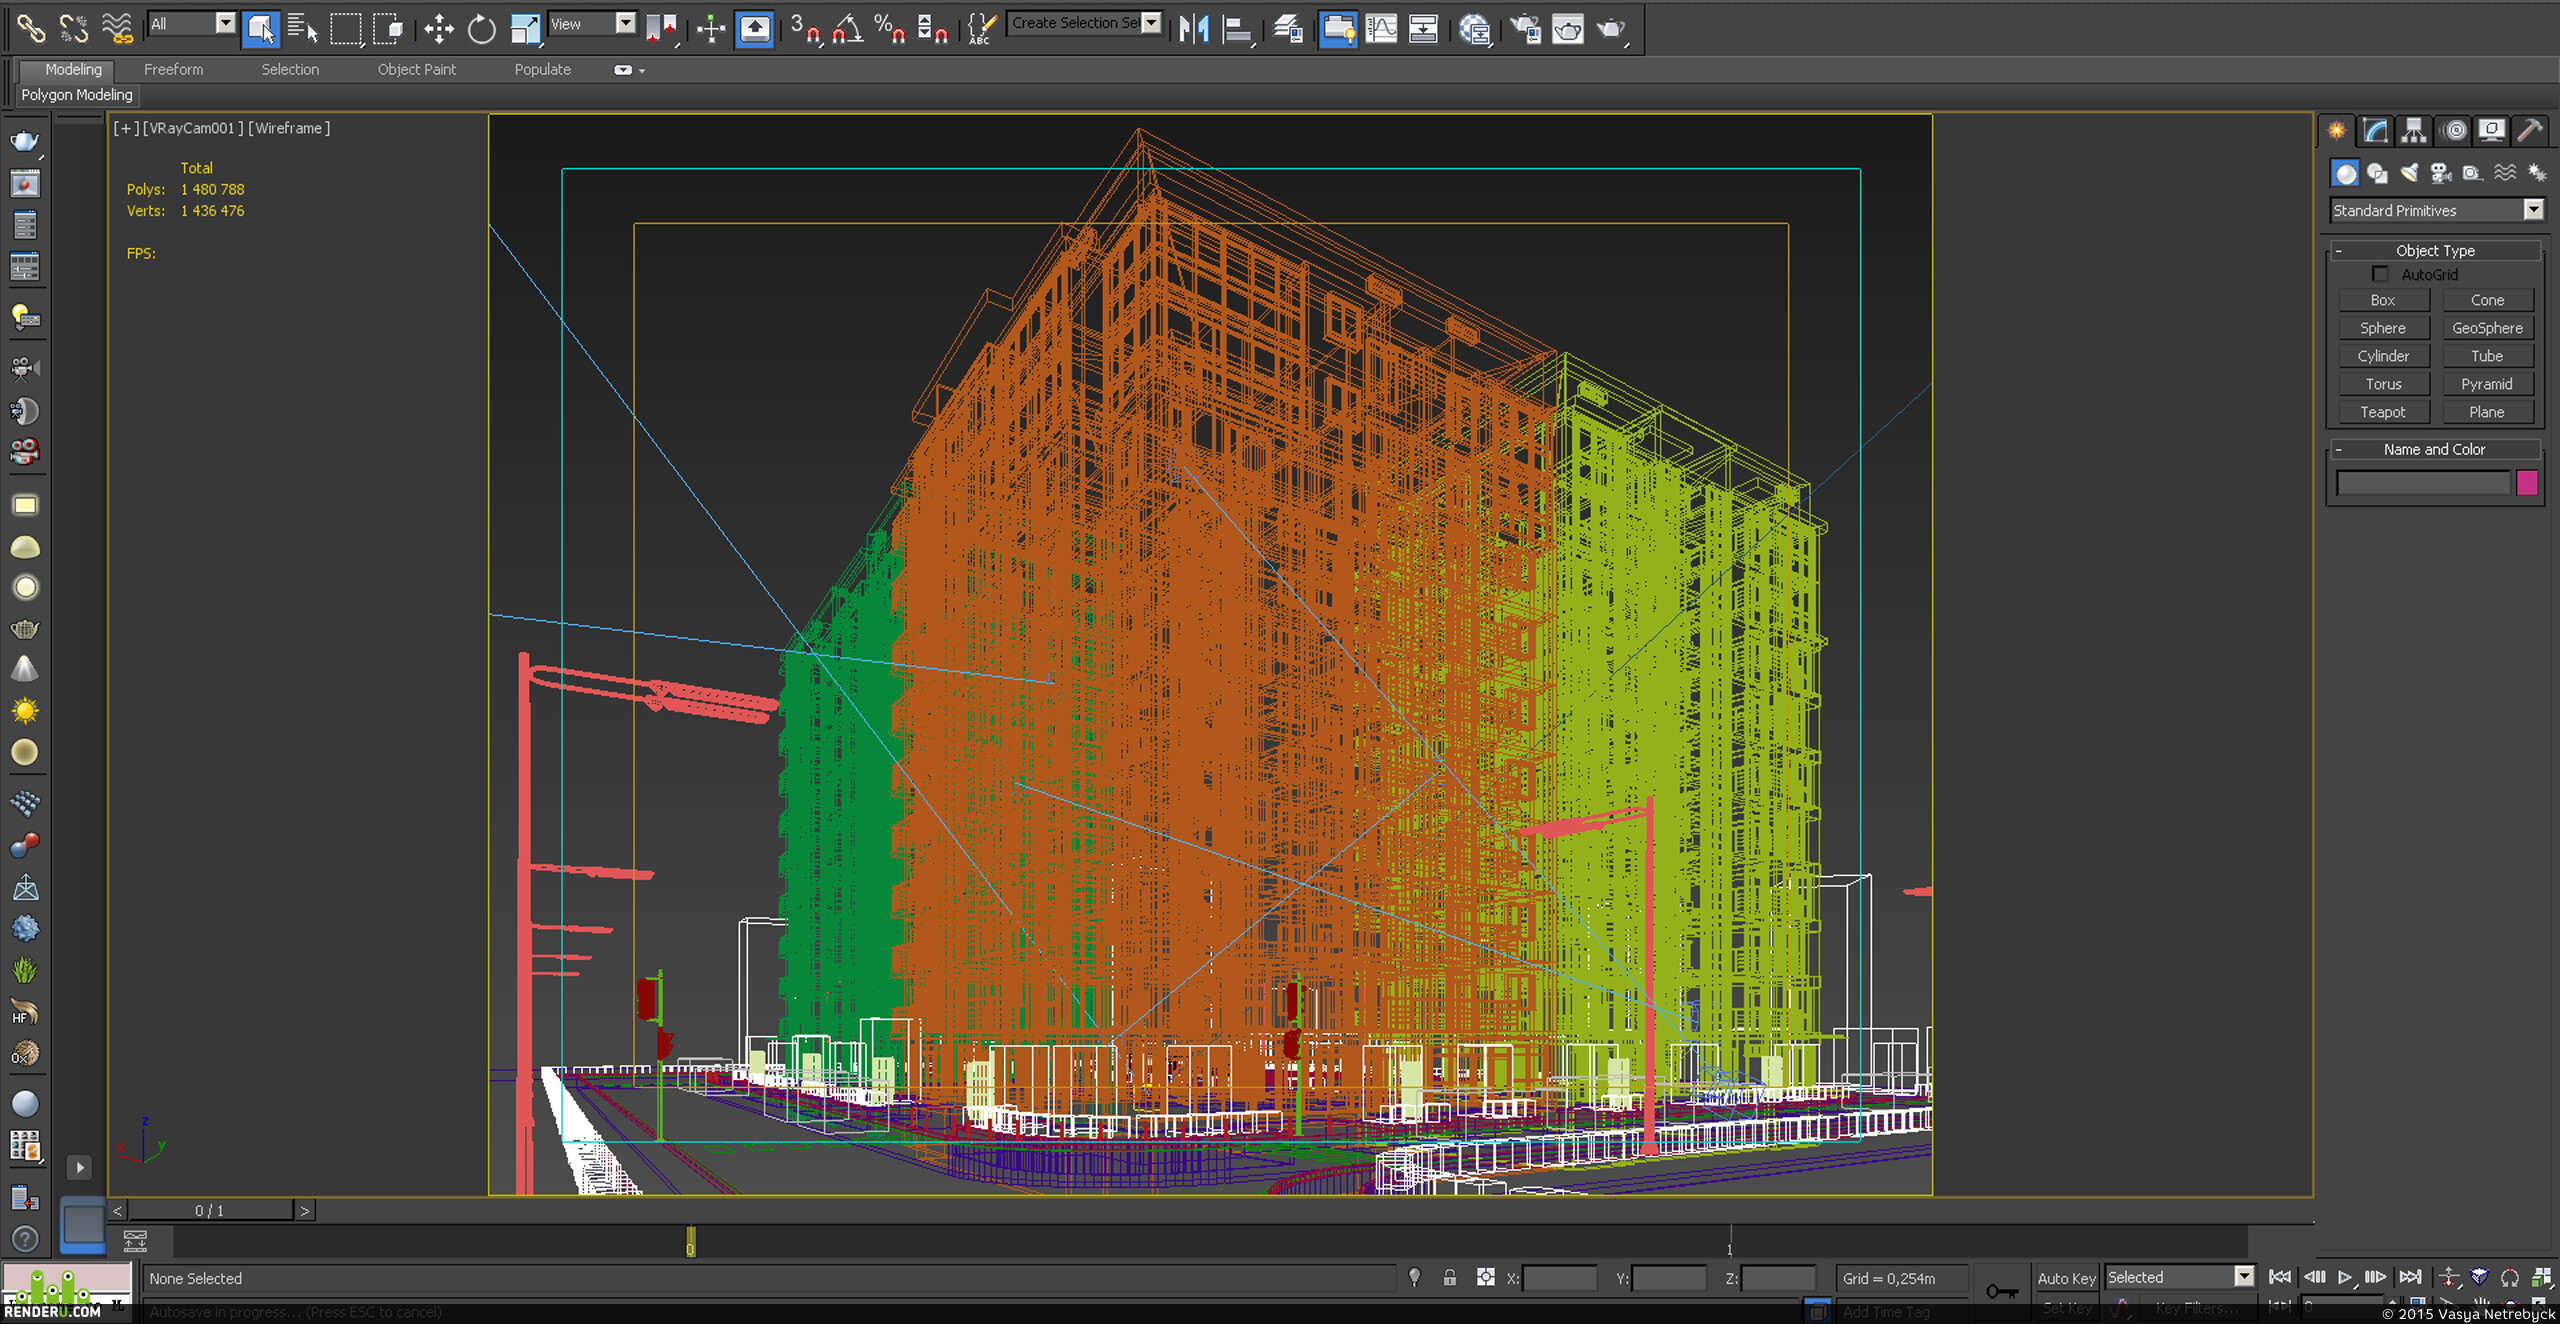Viewport: 2560px width, 1324px height.
Task: Collapse the Object Type rollout
Action: pyautogui.click(x=2435, y=250)
